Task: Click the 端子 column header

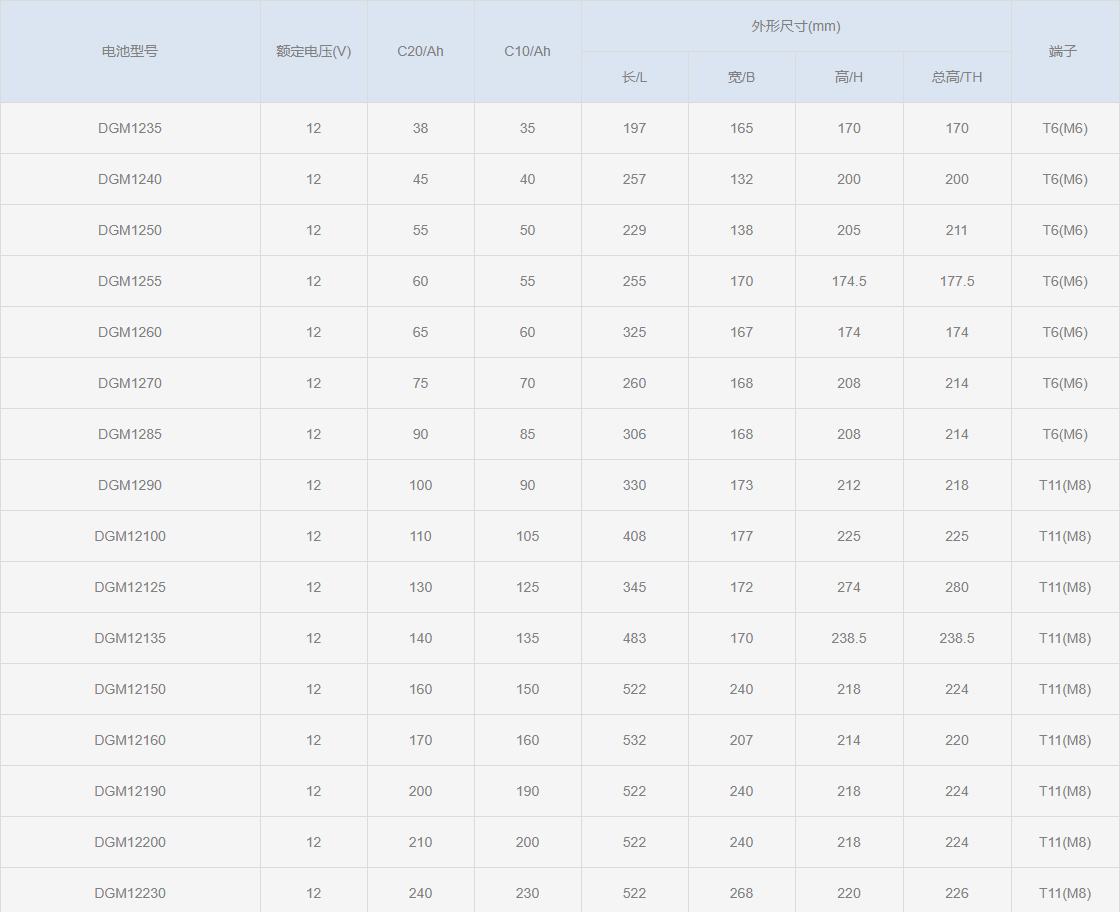Action: click(1064, 51)
